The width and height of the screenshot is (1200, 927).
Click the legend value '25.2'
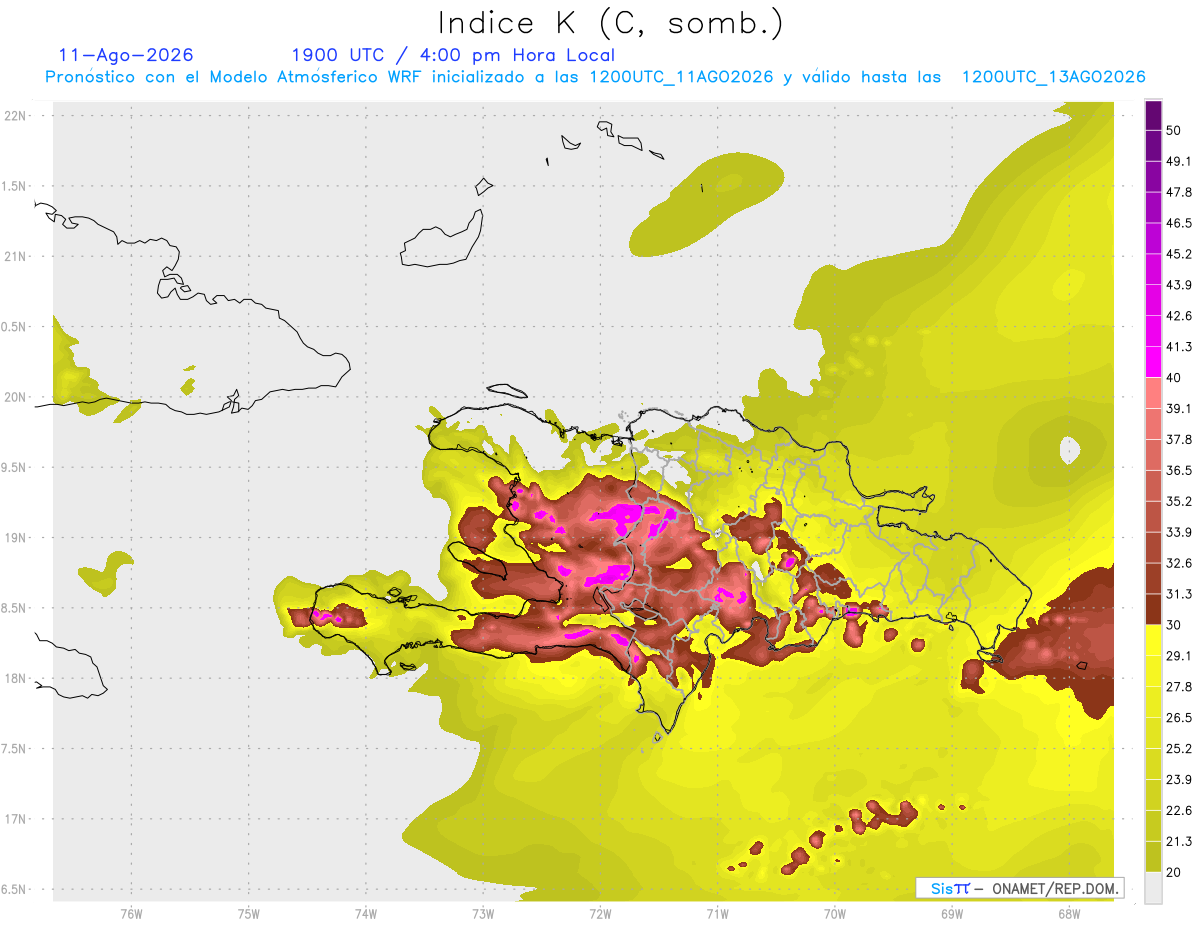[x=1179, y=748]
